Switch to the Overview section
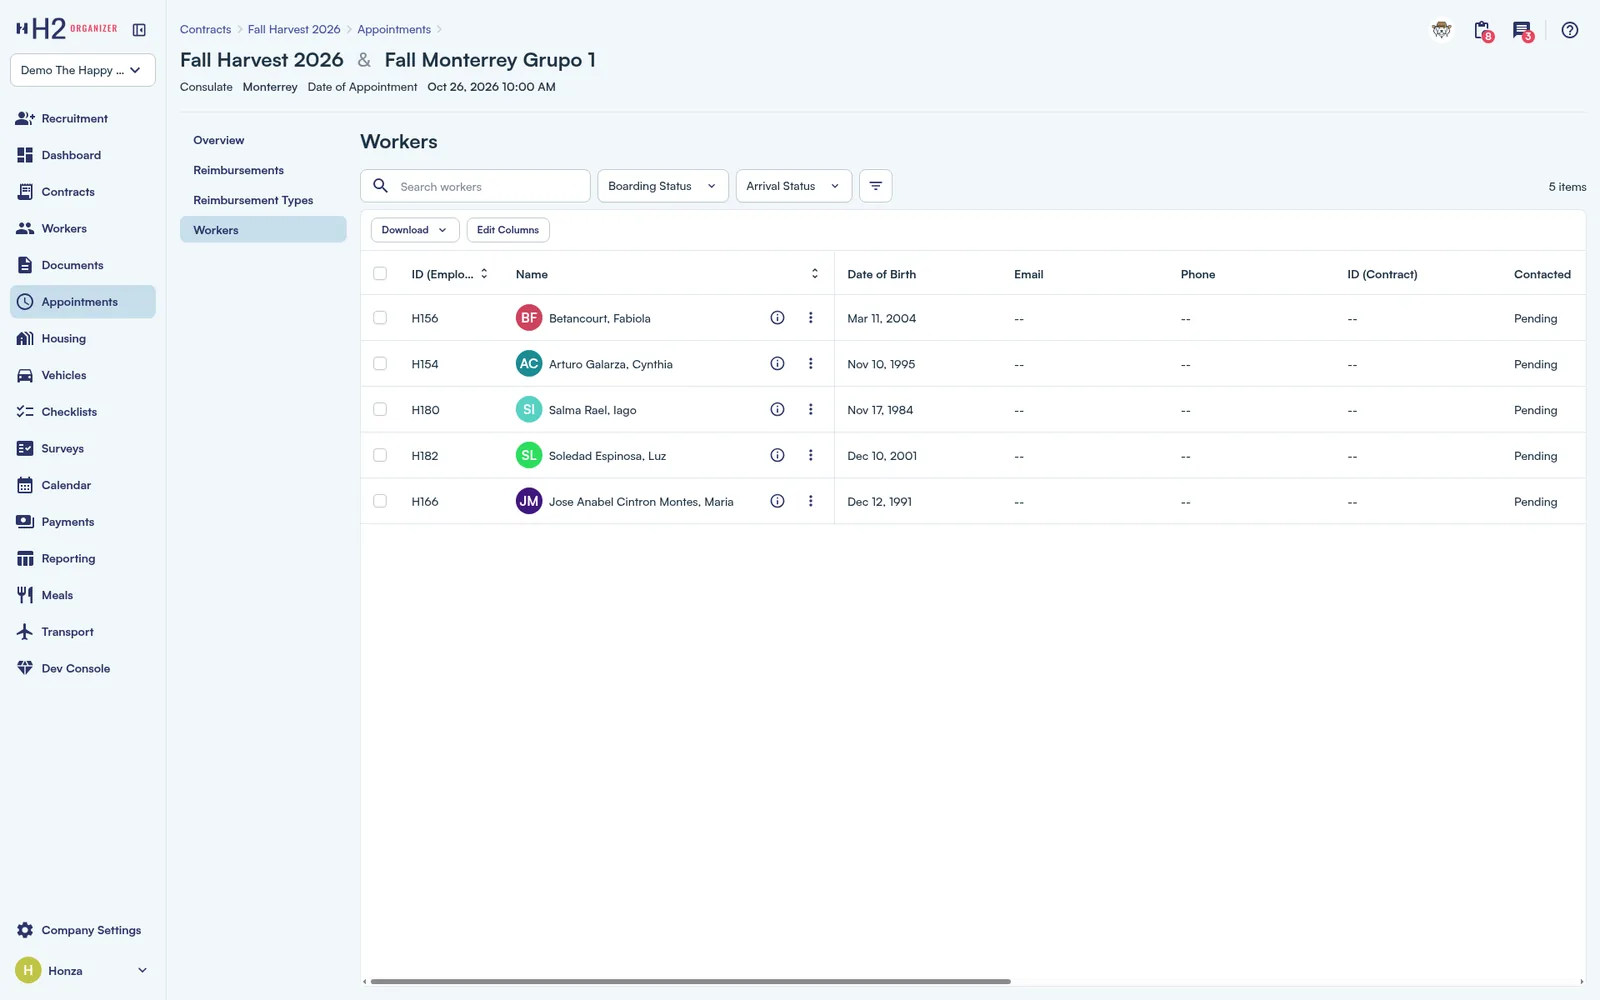This screenshot has height=1000, width=1600. click(x=263, y=140)
